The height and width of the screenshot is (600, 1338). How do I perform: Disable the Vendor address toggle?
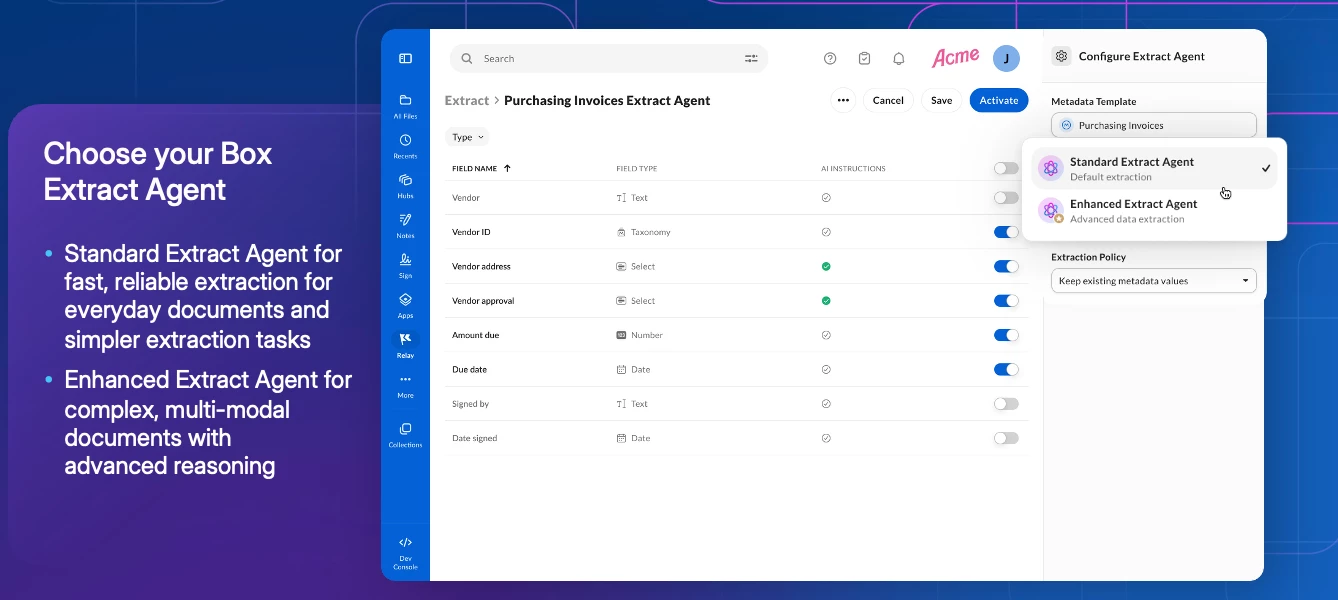(1006, 266)
